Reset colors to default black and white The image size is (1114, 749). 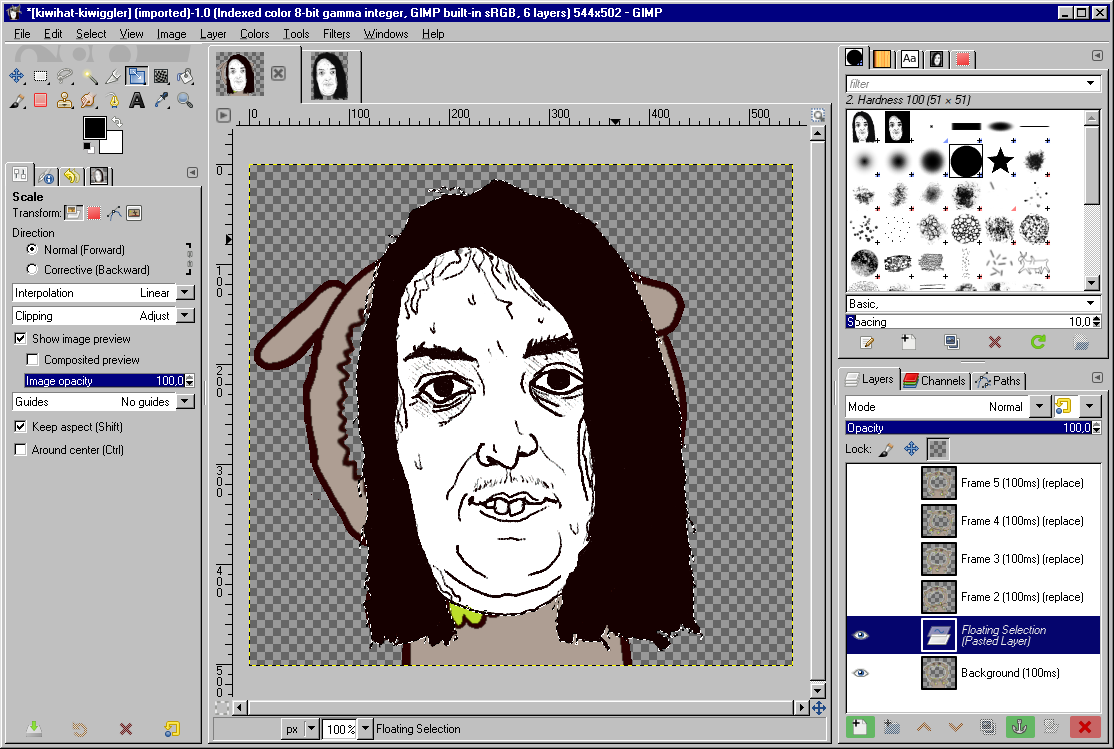(88, 148)
